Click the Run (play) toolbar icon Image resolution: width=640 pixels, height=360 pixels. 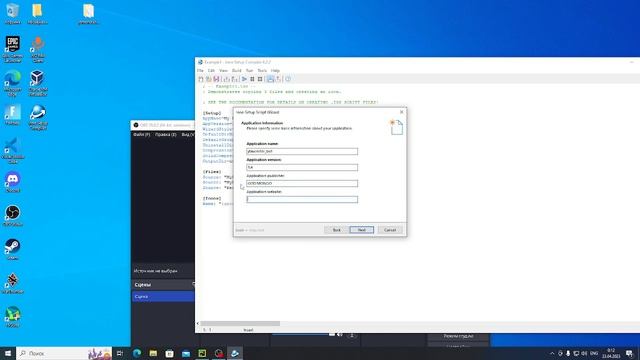(244, 79)
